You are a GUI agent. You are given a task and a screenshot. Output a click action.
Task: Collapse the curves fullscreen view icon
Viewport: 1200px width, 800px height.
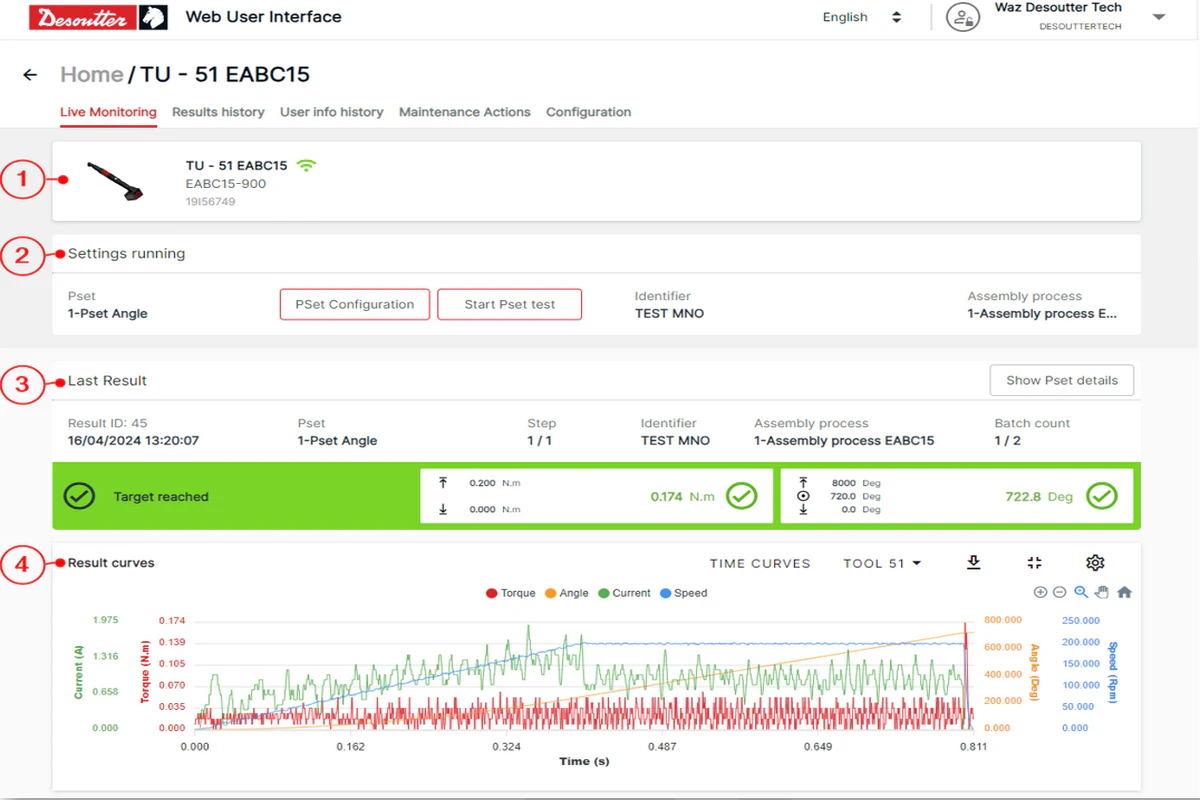pyautogui.click(x=1035, y=563)
